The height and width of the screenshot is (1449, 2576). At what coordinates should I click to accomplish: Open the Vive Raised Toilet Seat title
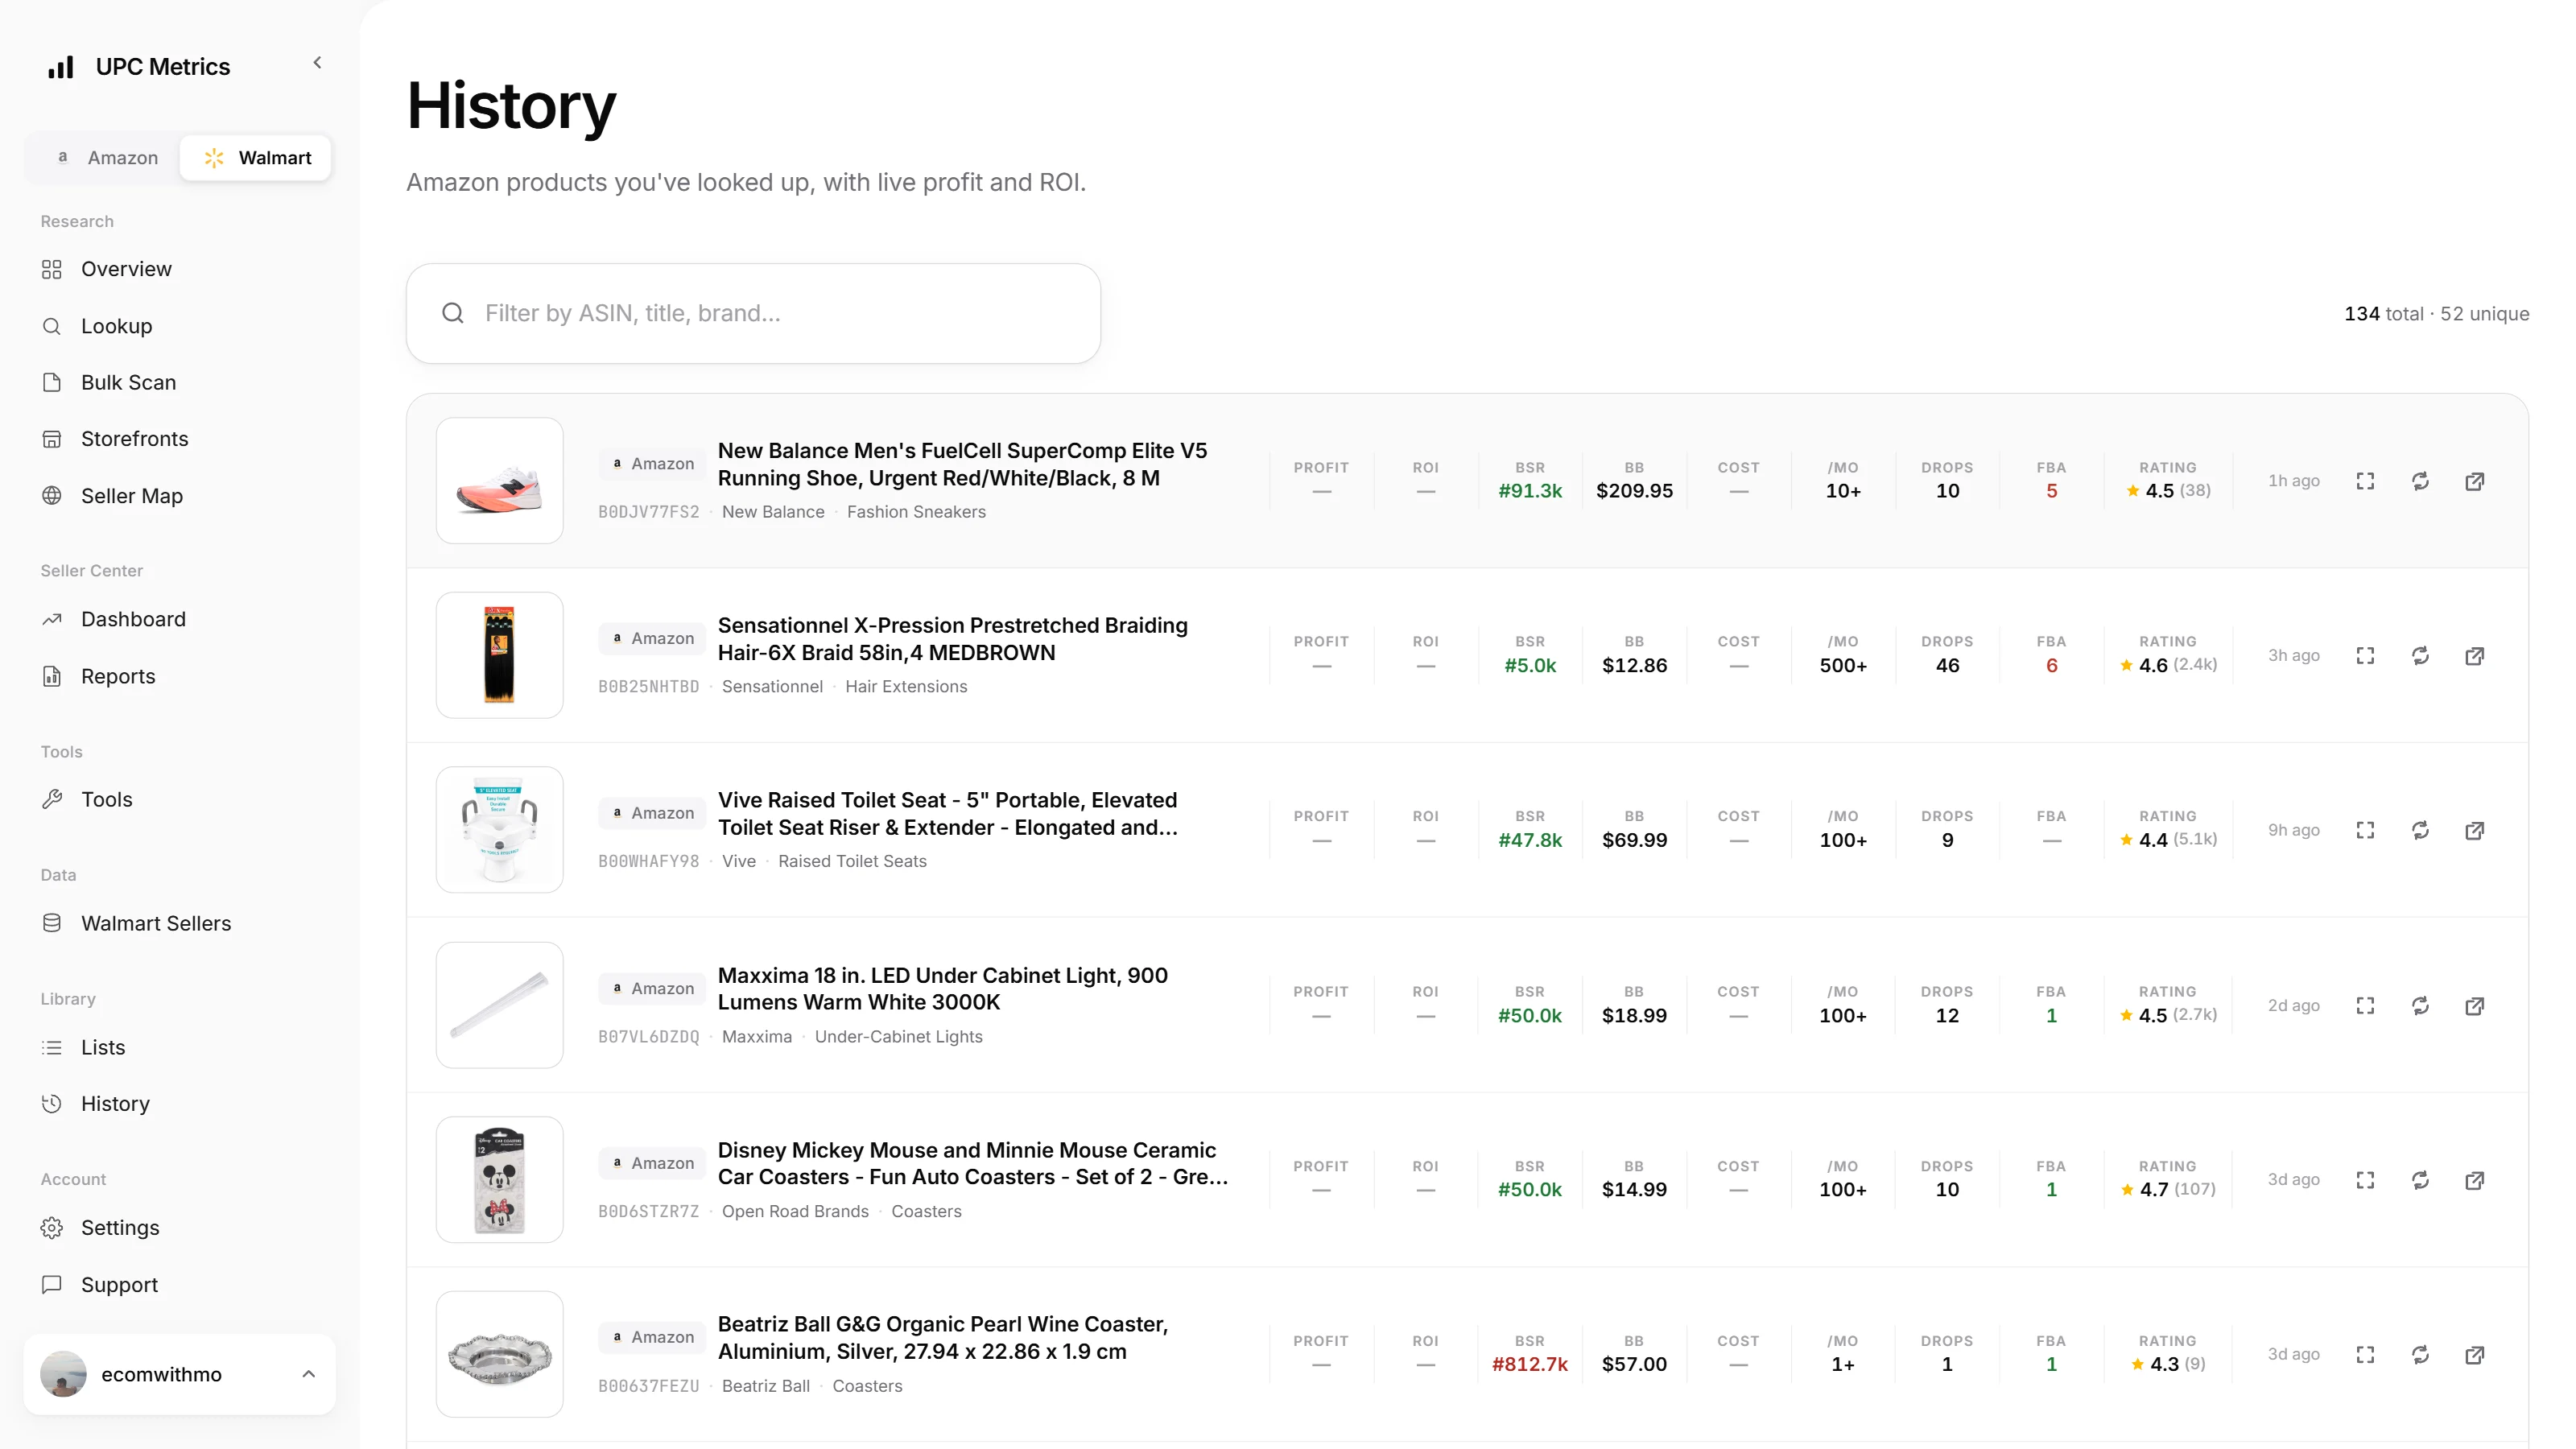[x=948, y=814]
